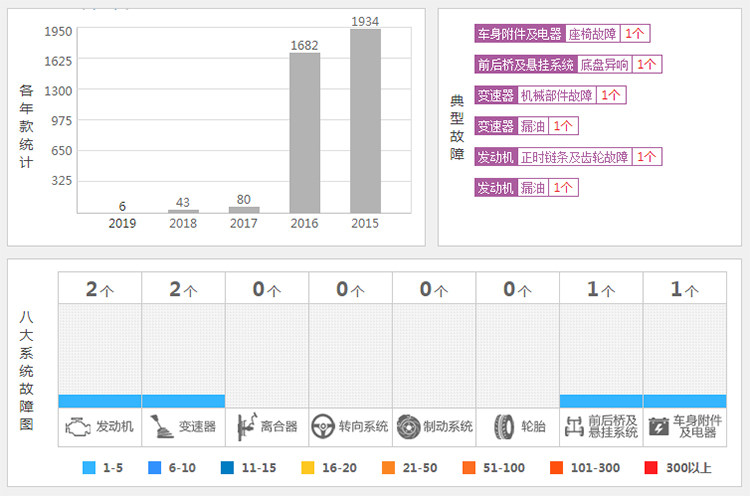Click the 2016 bar showing 1682
Viewport: 750px width, 496px height.
pyautogui.click(x=304, y=132)
